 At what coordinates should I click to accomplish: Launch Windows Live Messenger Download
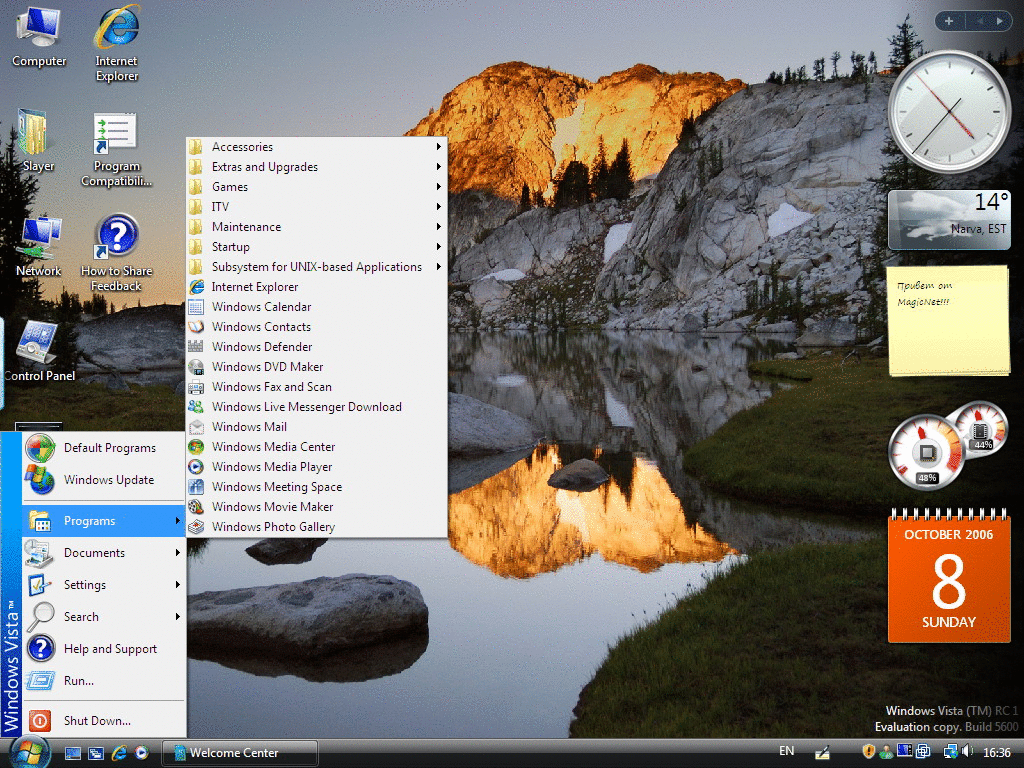pyautogui.click(x=317, y=407)
